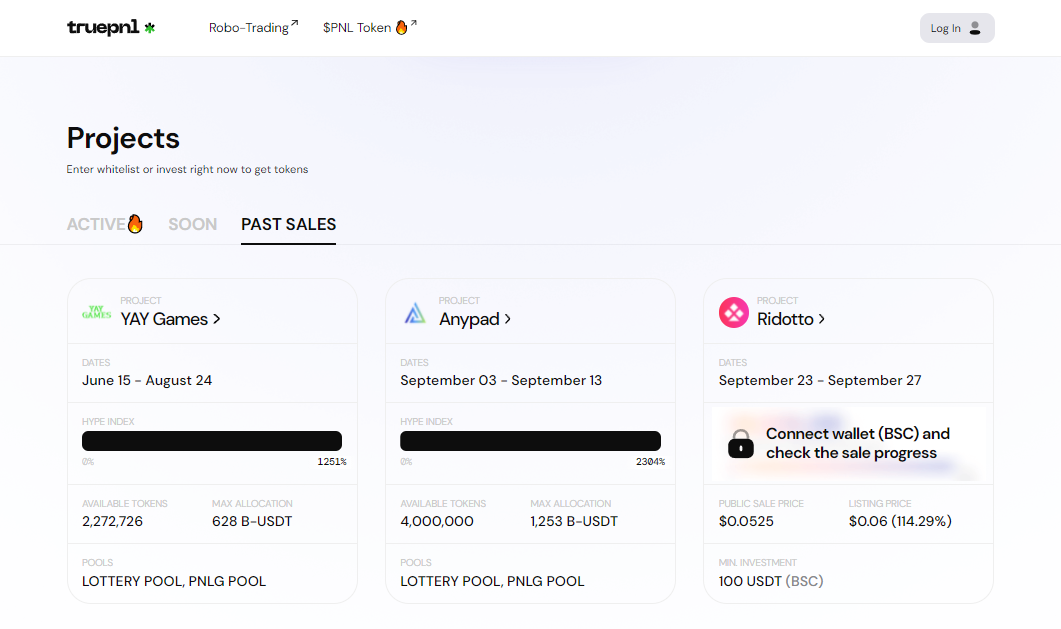Viewport: 1061px width, 629px height.
Task: Select the PAST SALES tab
Action: [288, 224]
